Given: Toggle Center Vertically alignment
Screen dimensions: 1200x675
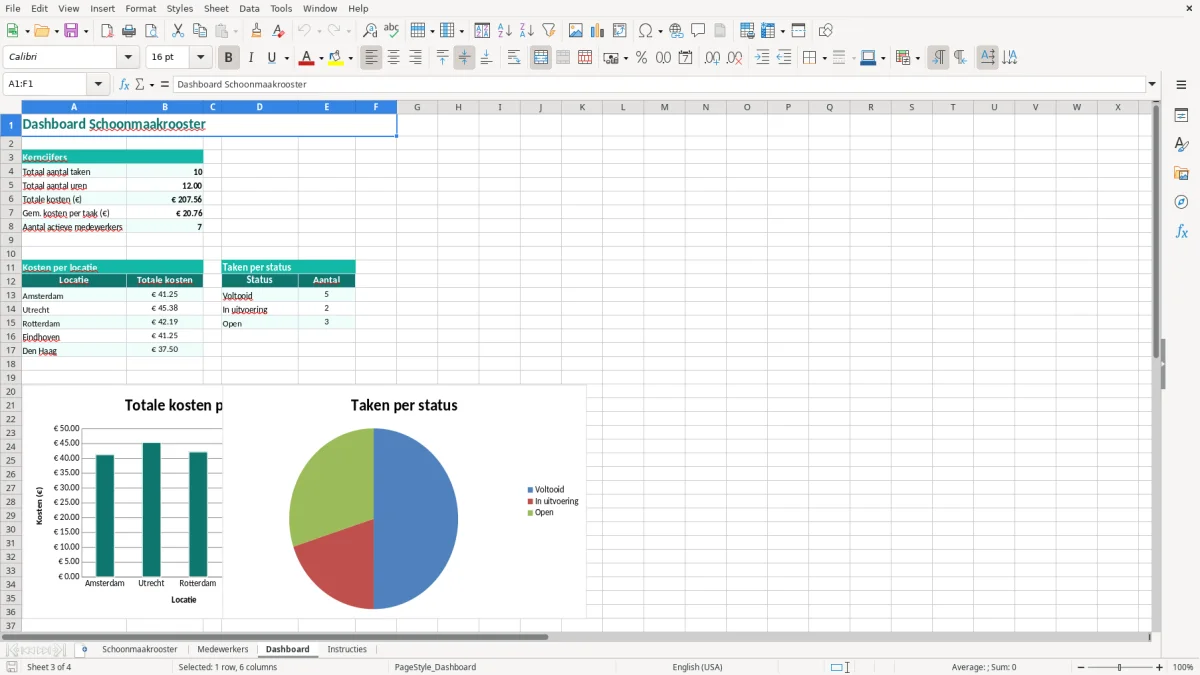Looking at the screenshot, I should point(465,58).
